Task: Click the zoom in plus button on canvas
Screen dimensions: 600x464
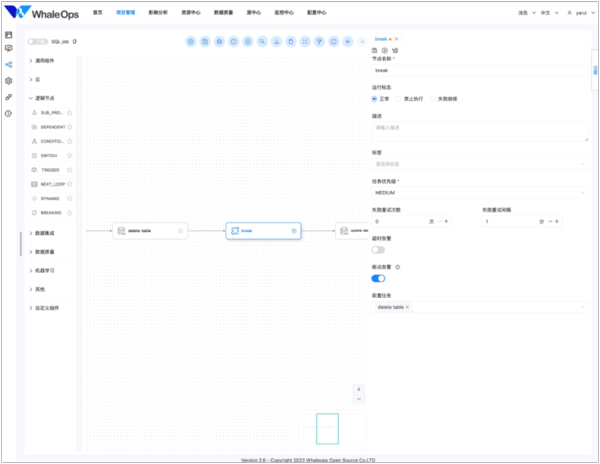Action: (359, 389)
